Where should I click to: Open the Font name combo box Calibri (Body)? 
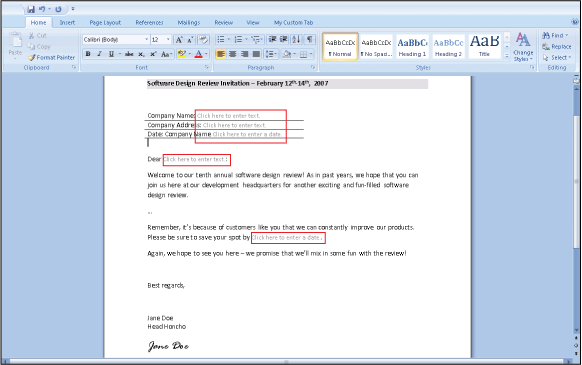(x=116, y=39)
